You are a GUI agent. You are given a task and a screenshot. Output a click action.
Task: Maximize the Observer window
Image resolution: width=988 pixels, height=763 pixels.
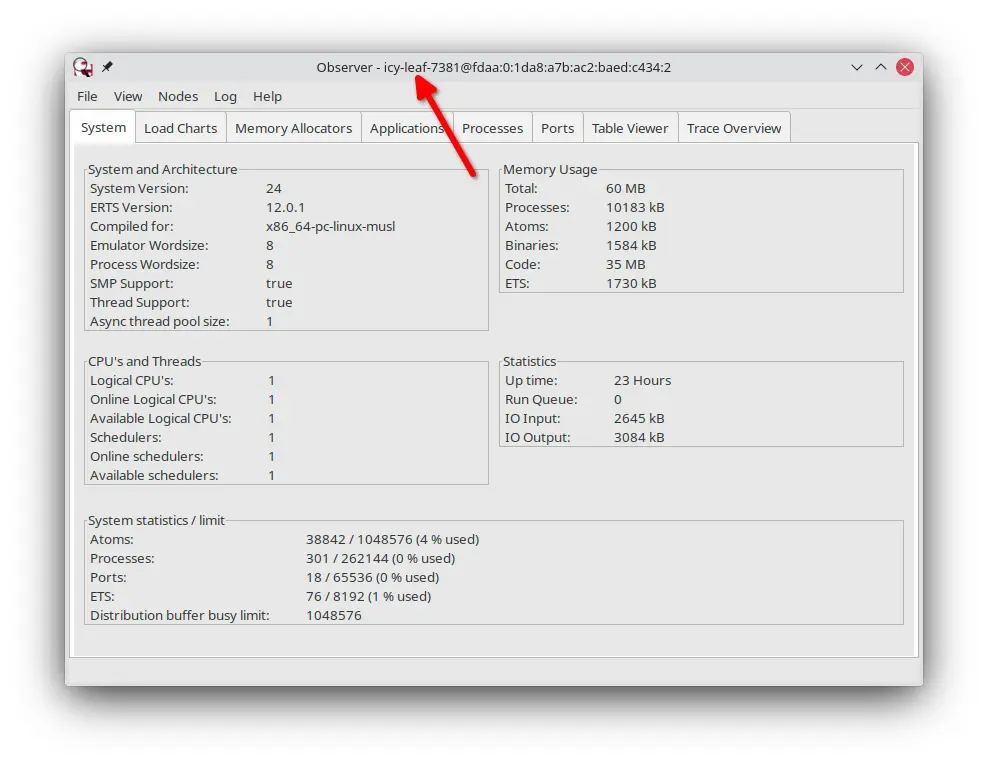[x=881, y=67]
